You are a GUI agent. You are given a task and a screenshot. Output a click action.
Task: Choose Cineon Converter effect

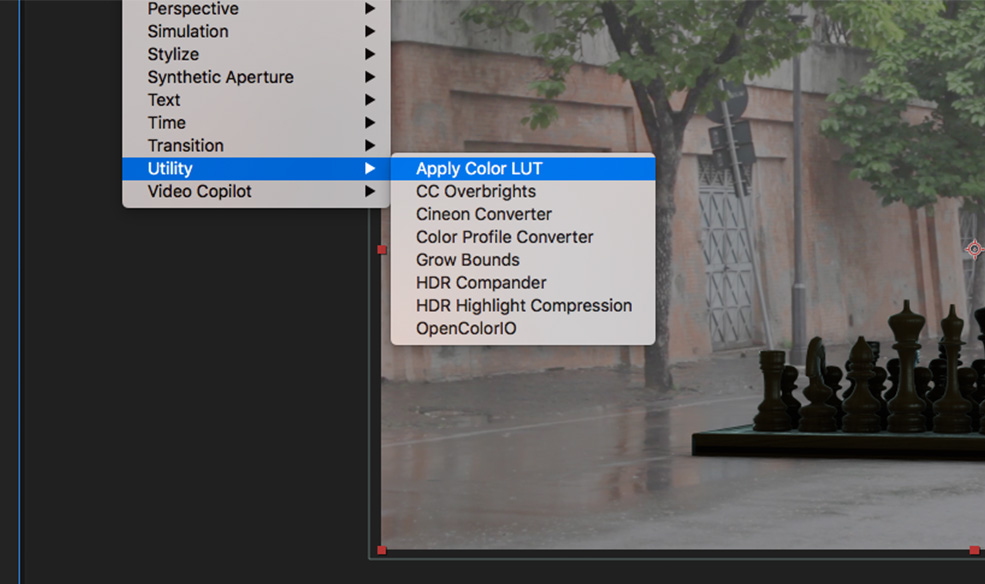[x=523, y=214]
